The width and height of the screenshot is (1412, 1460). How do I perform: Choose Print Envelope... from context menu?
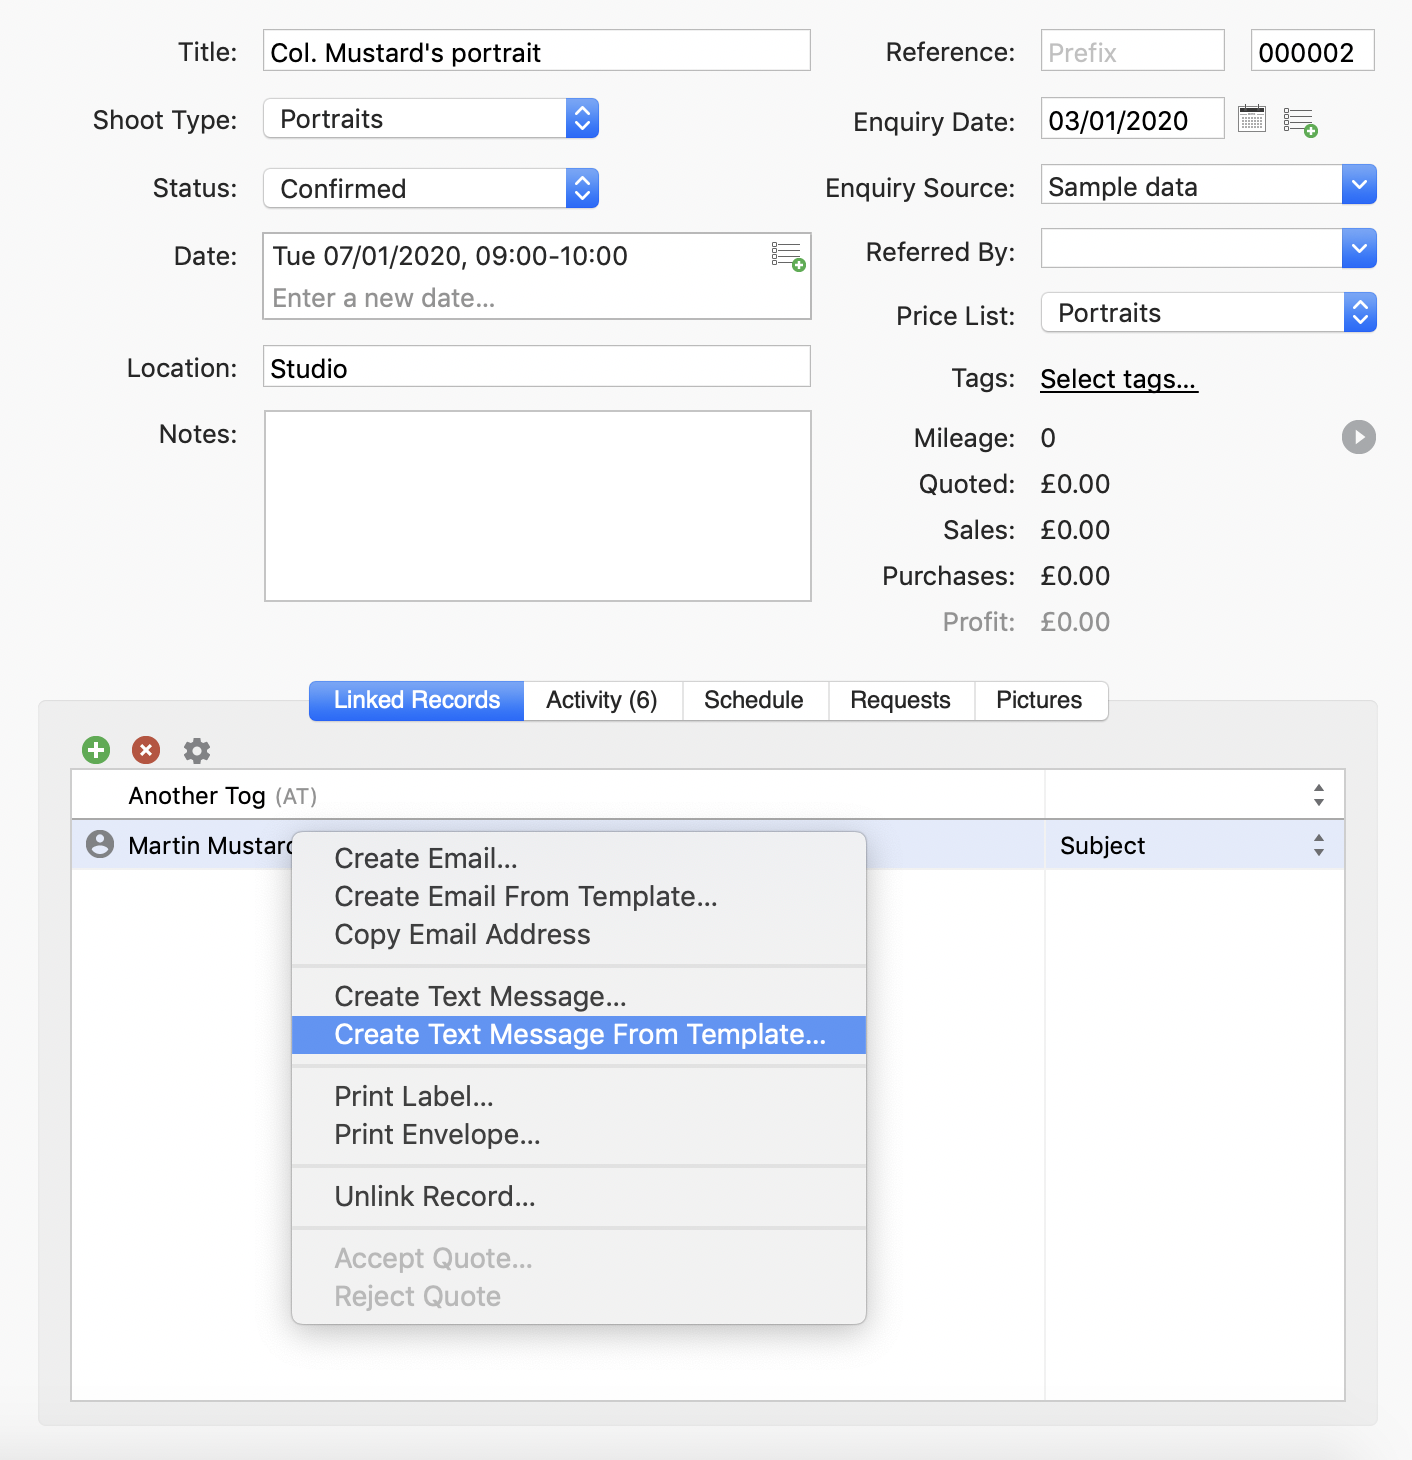coord(579,1134)
